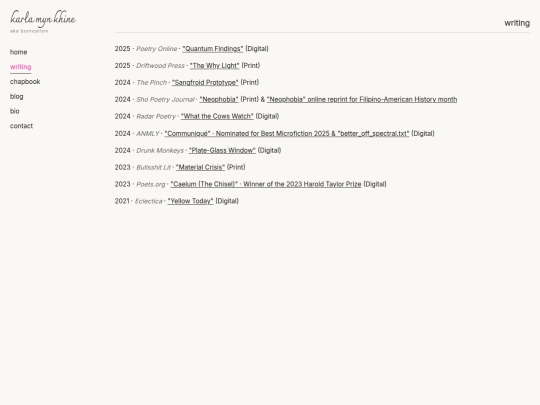The height and width of the screenshot is (405, 540).
Task: Click the 2021 year on Eclectica row
Action: pos(122,201)
